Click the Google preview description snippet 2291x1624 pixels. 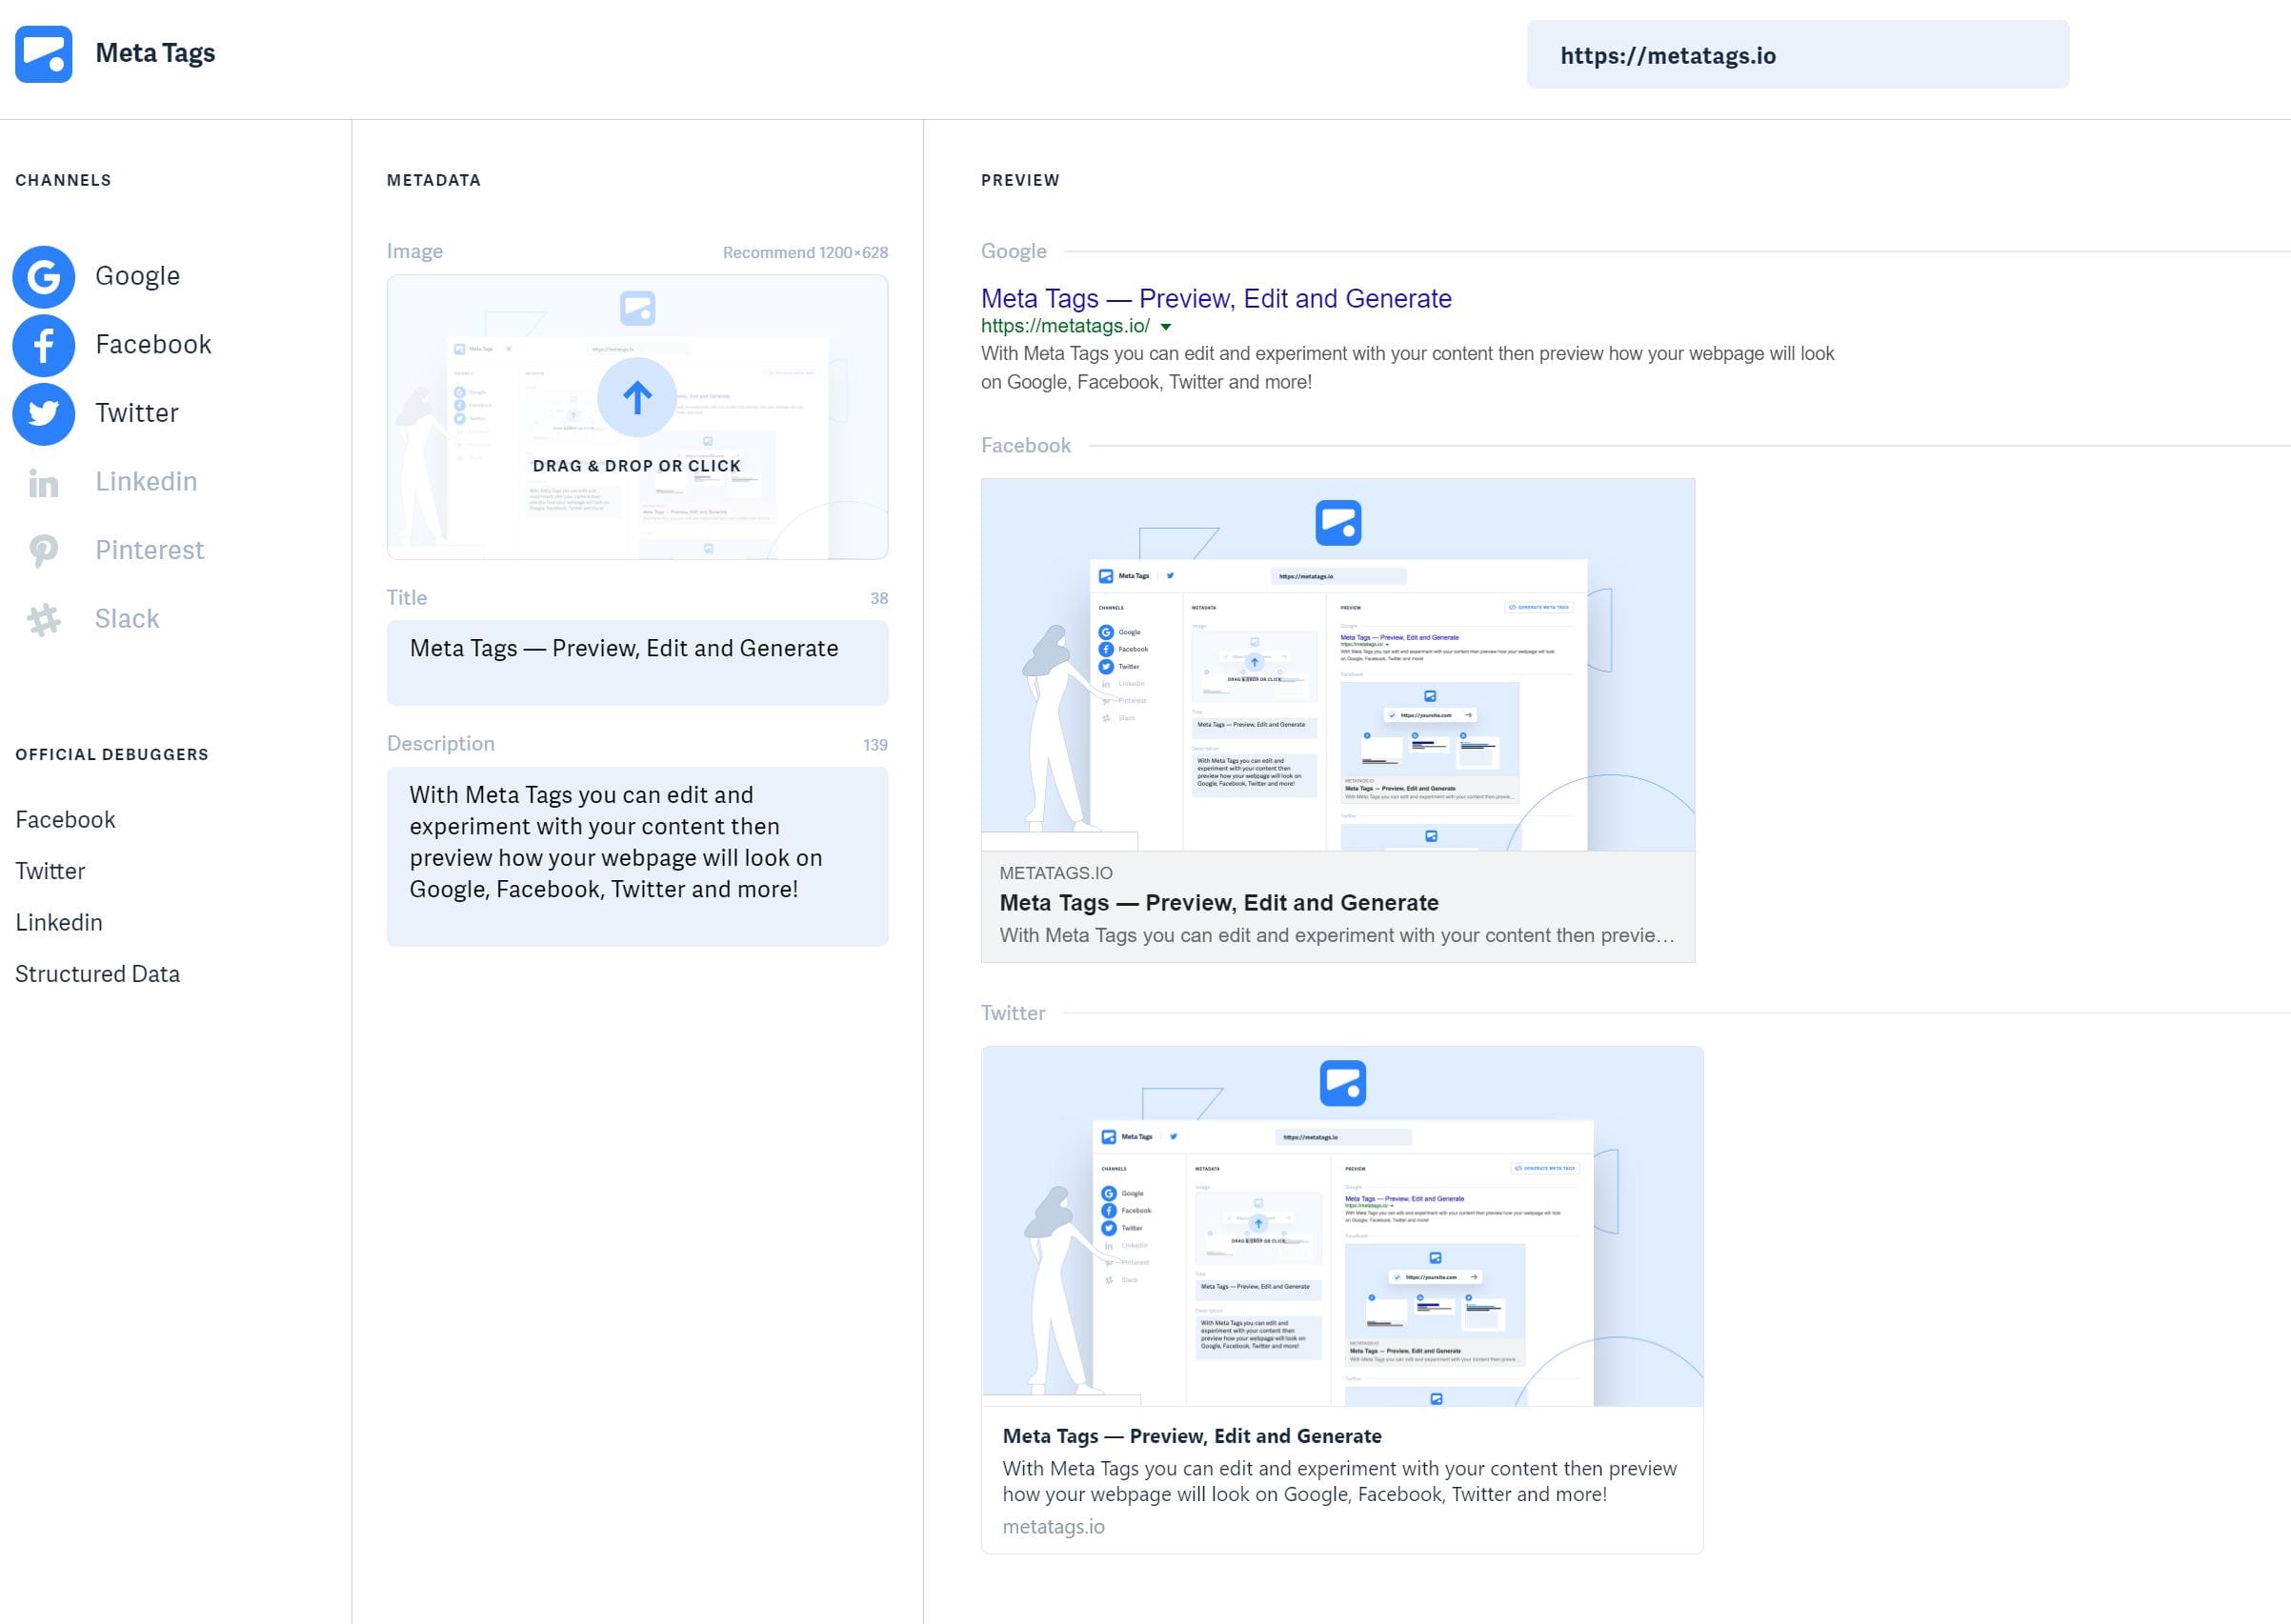coord(1408,368)
